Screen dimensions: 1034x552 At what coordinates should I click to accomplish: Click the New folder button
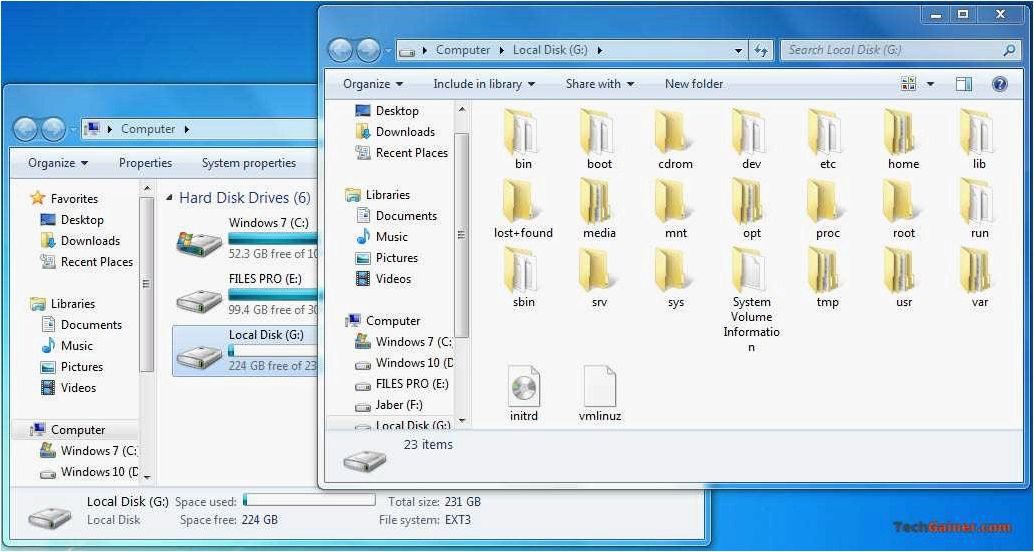click(x=694, y=84)
